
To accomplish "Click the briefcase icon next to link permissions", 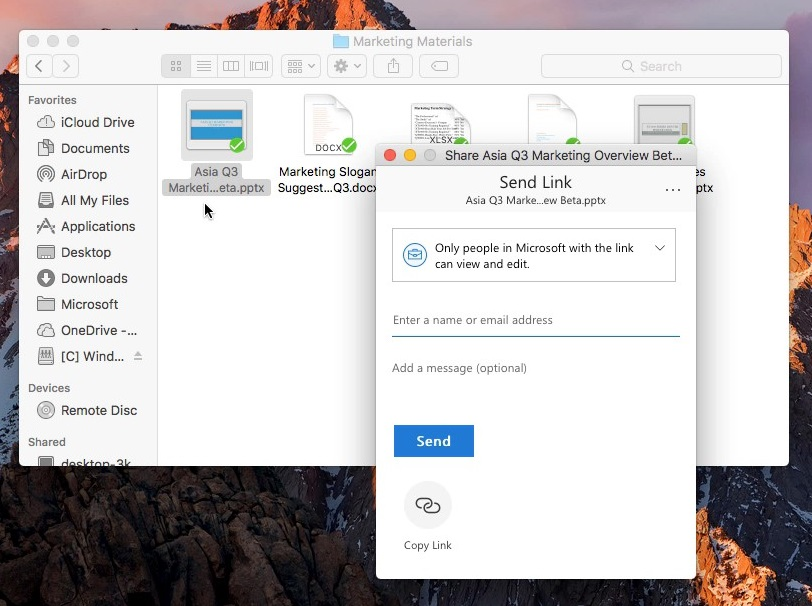I will pos(415,255).
